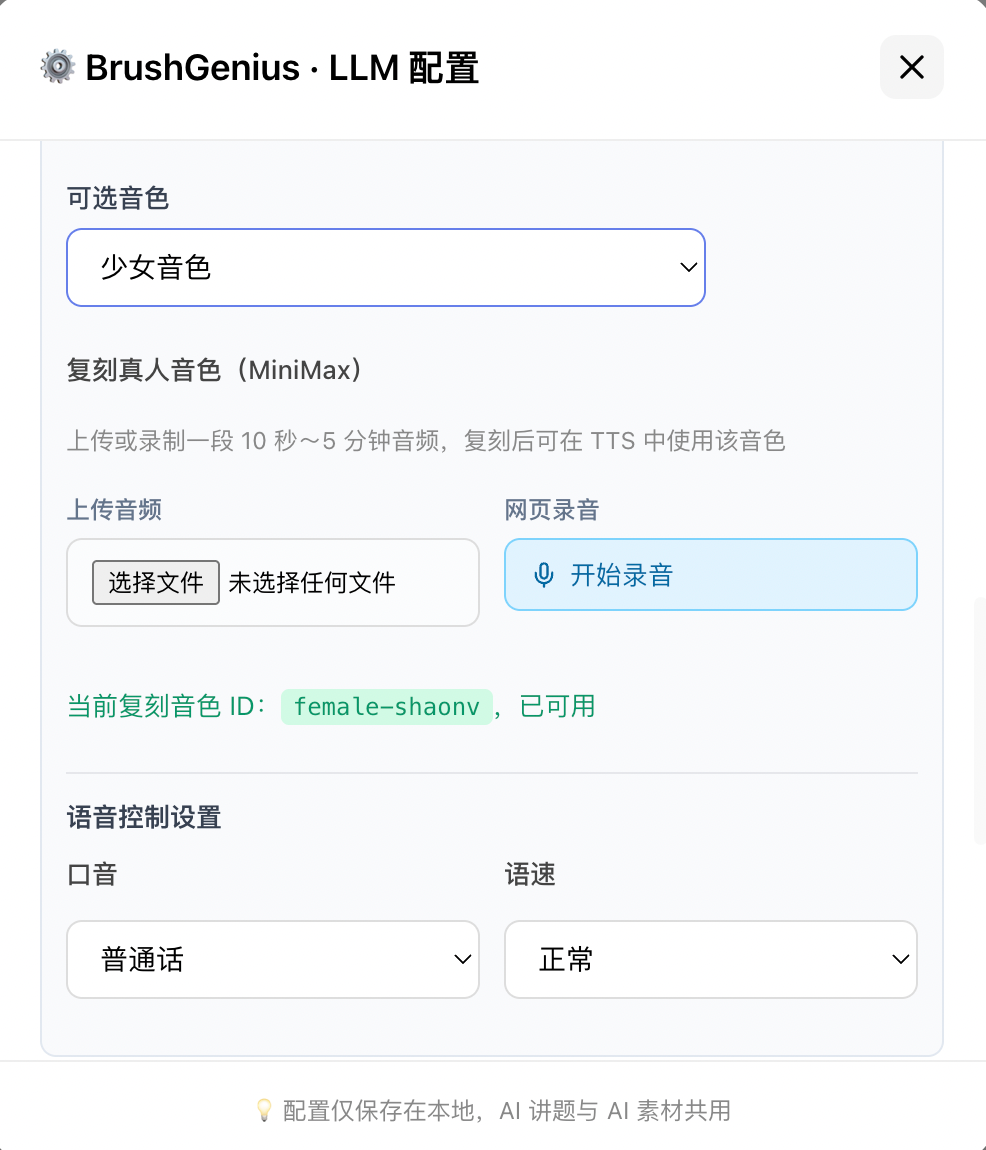Image resolution: width=986 pixels, height=1150 pixels.
Task: Click the 可选音色 field label
Action: click(x=118, y=199)
